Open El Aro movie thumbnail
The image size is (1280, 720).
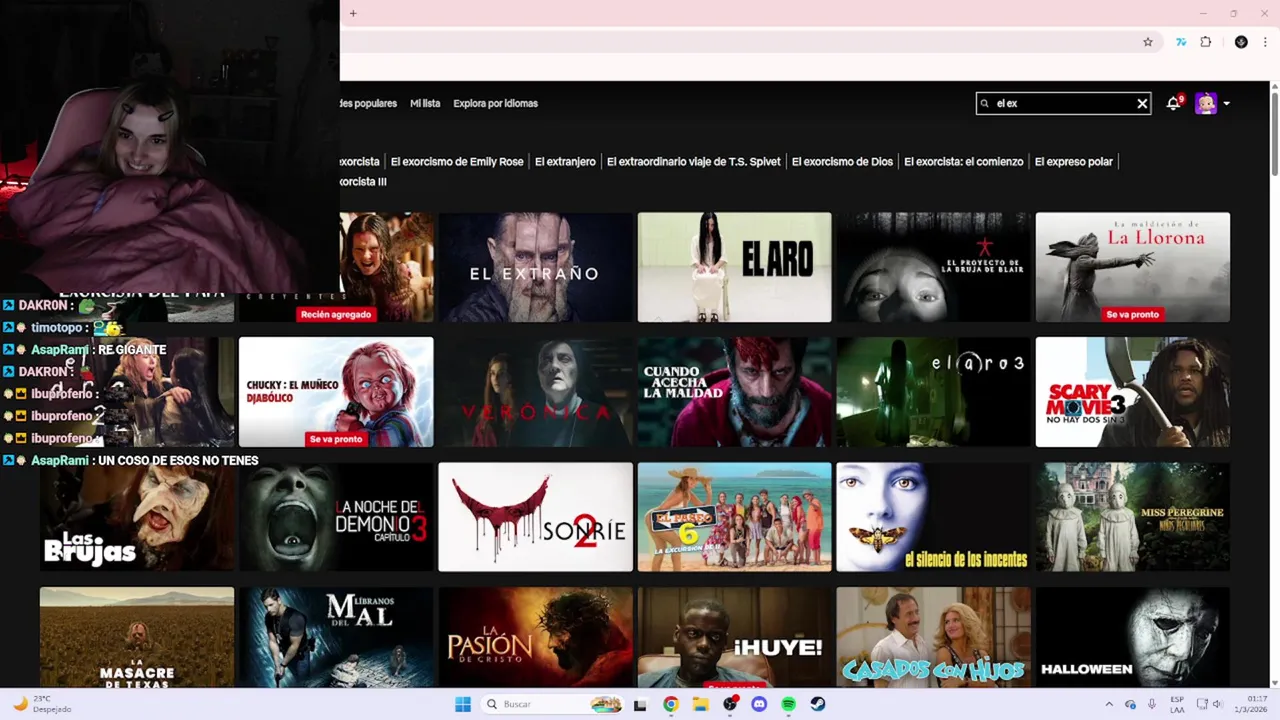click(x=734, y=267)
